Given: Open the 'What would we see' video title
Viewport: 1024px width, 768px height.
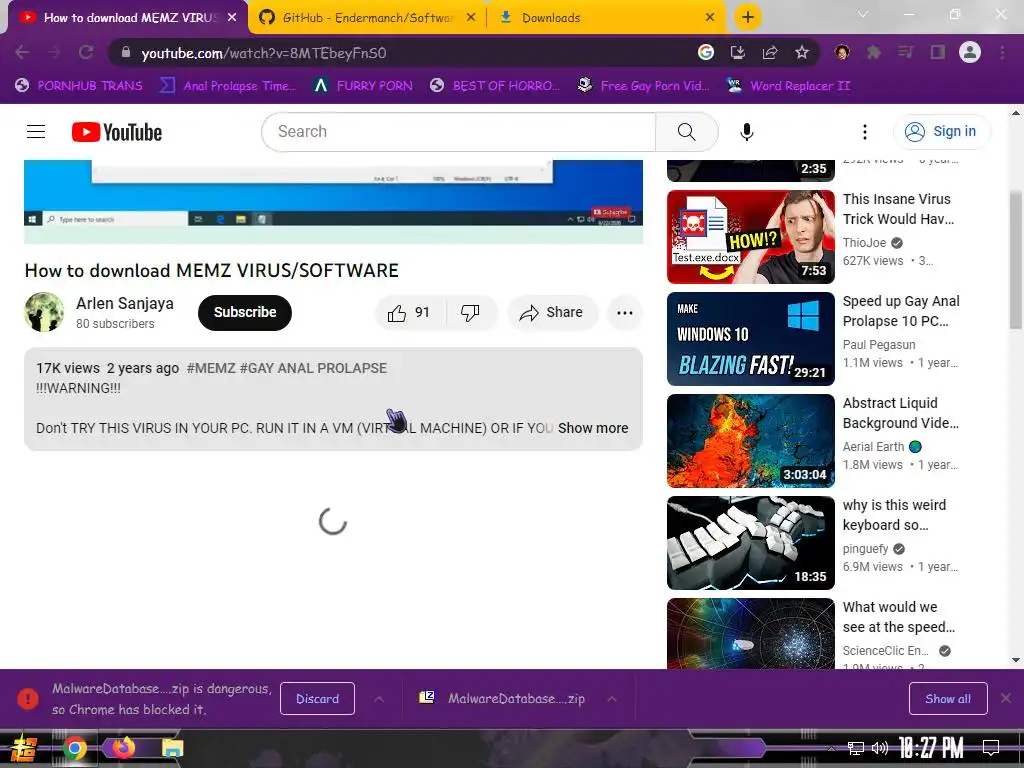Looking at the screenshot, I should click(x=899, y=617).
